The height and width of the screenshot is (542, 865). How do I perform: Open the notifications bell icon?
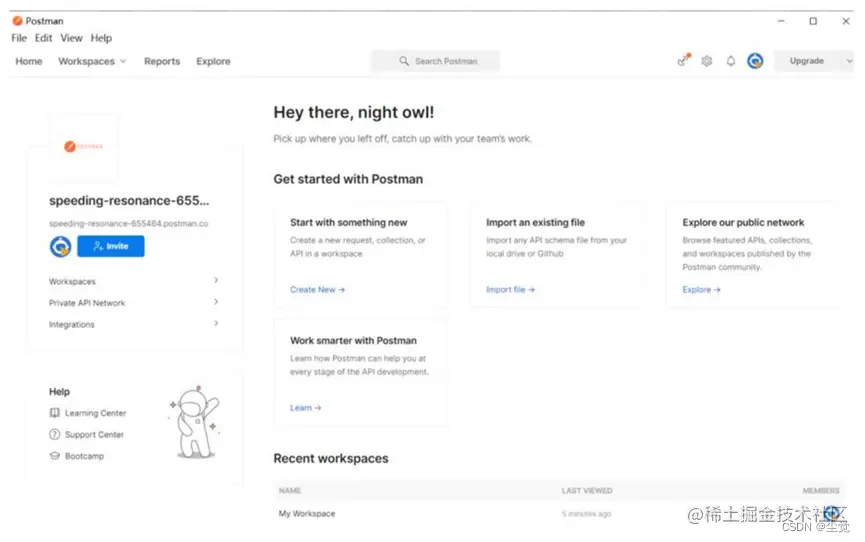point(730,61)
